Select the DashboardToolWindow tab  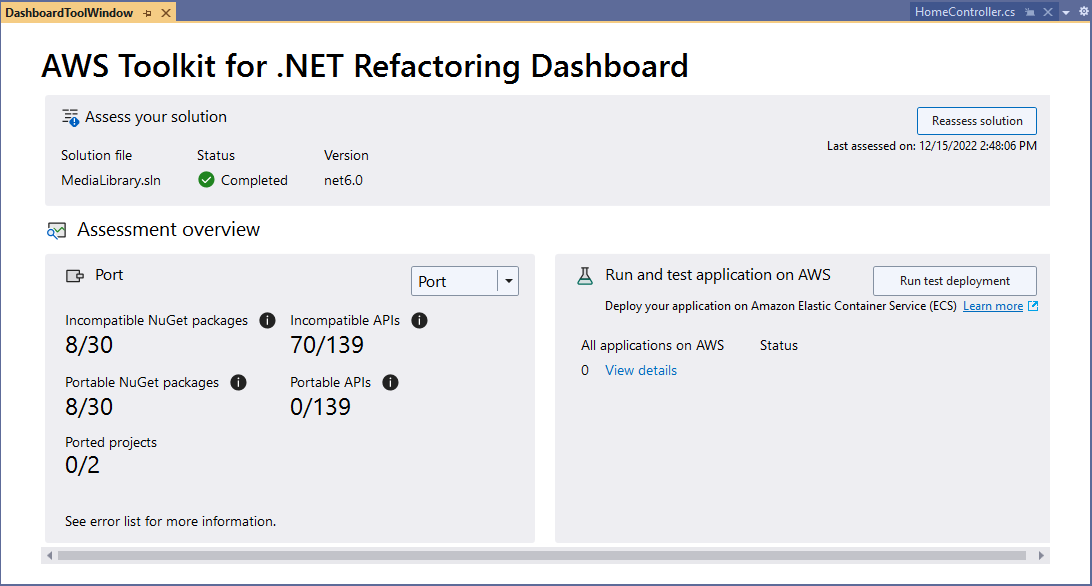point(69,13)
